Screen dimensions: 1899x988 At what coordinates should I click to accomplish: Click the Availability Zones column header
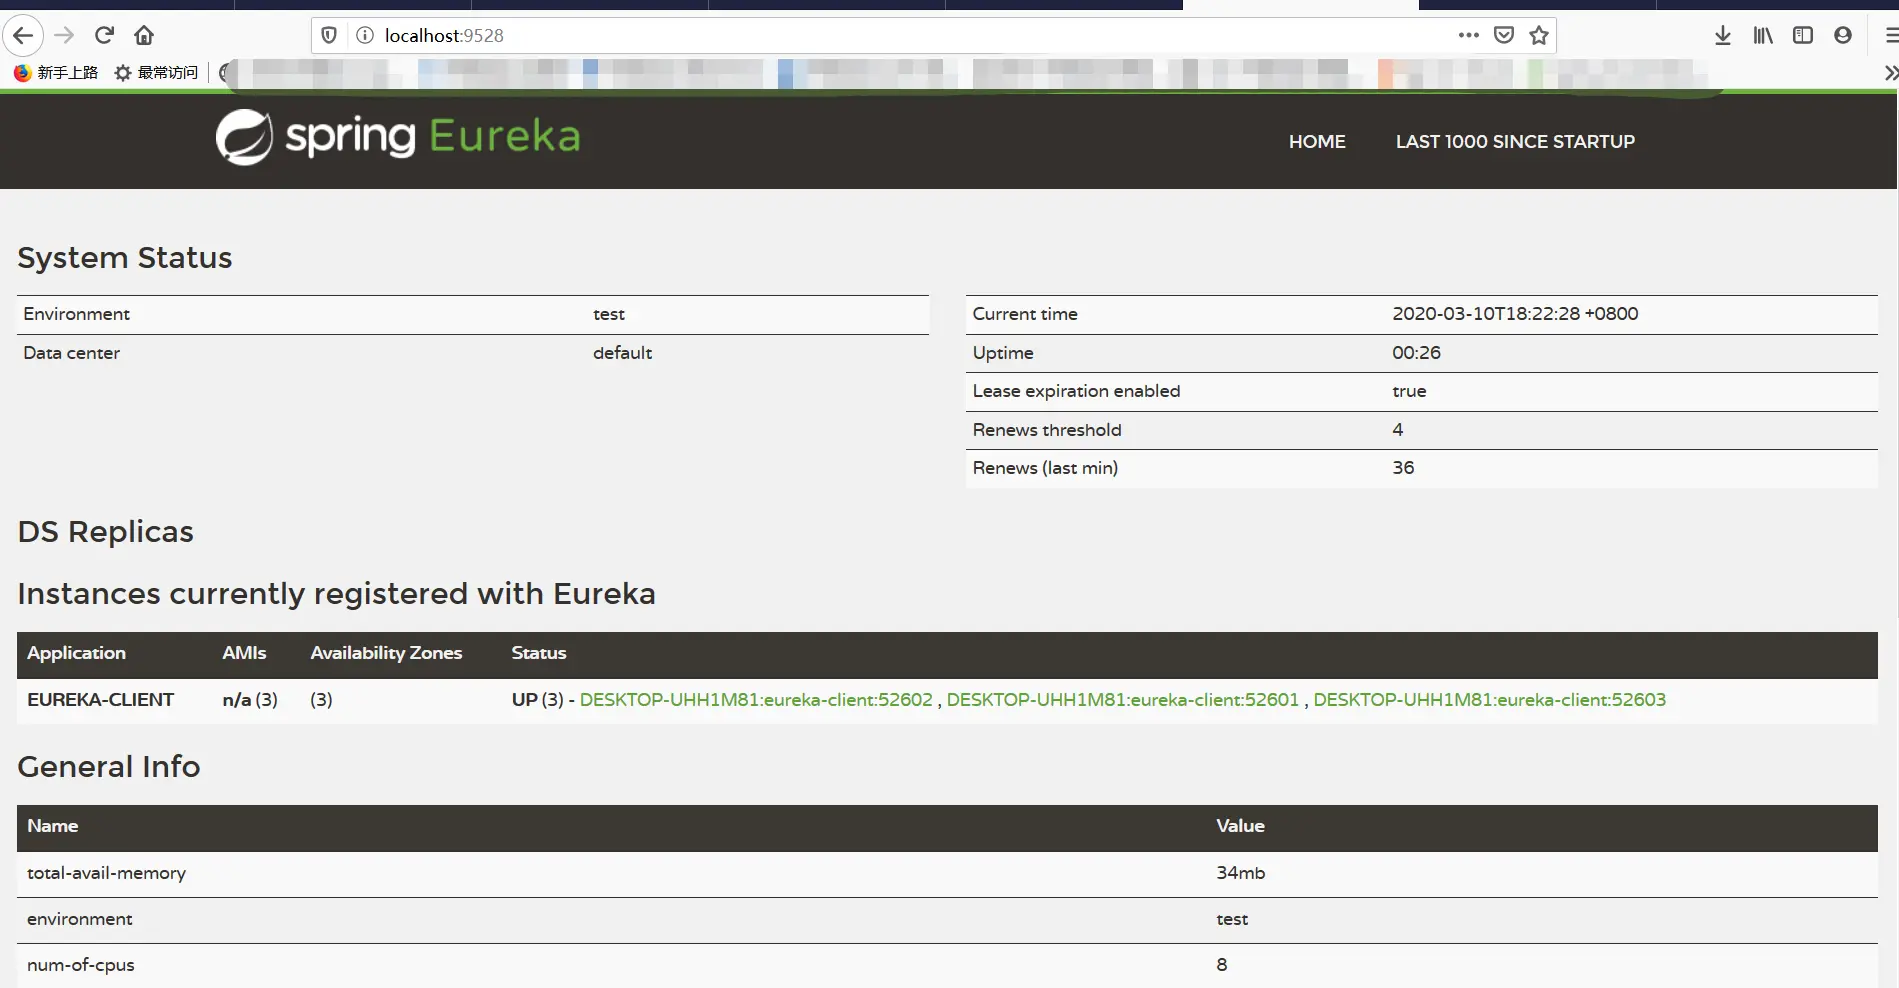[386, 653]
